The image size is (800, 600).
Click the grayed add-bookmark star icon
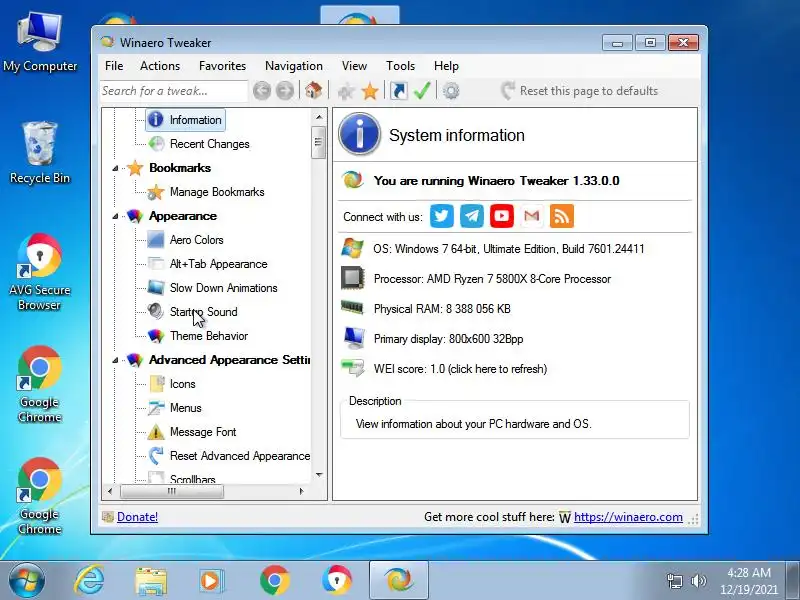click(346, 91)
